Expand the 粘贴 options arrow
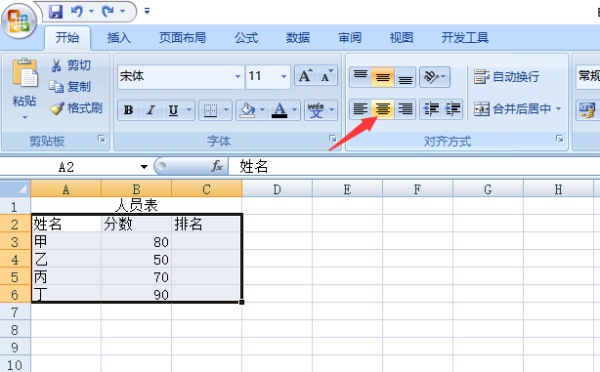600x372 pixels. [x=25, y=117]
